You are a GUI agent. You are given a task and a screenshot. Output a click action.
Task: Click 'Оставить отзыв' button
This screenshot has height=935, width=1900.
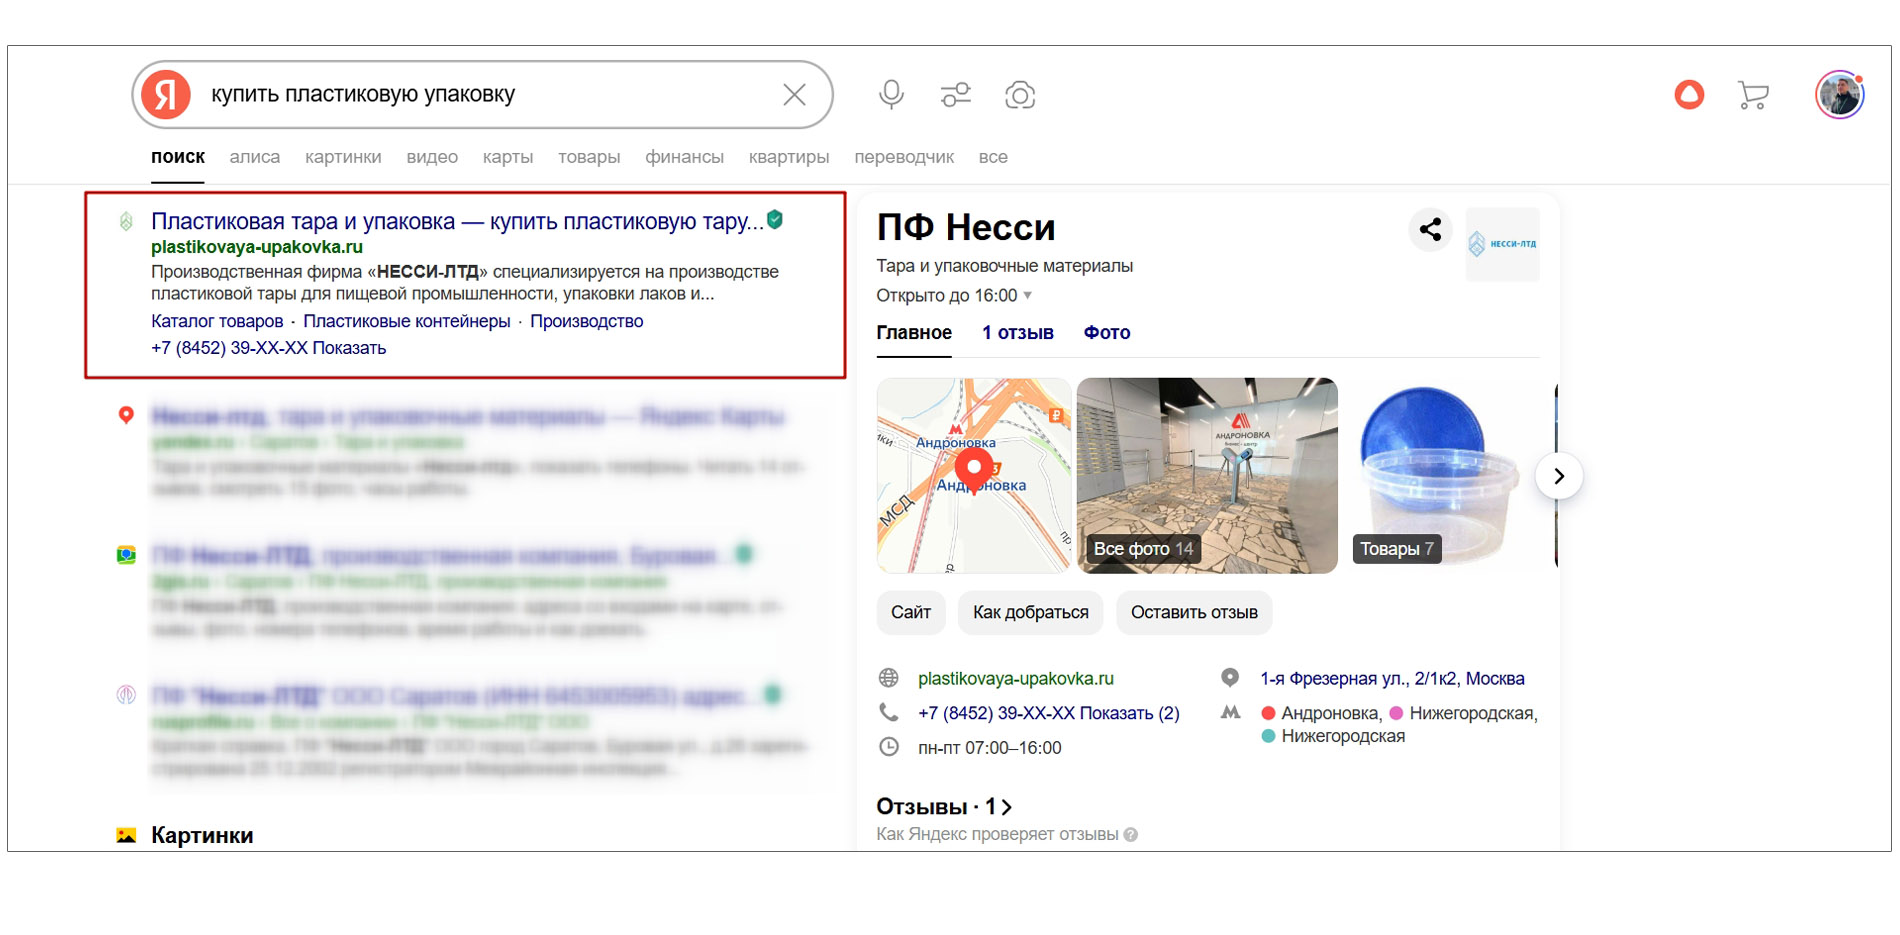coord(1194,612)
